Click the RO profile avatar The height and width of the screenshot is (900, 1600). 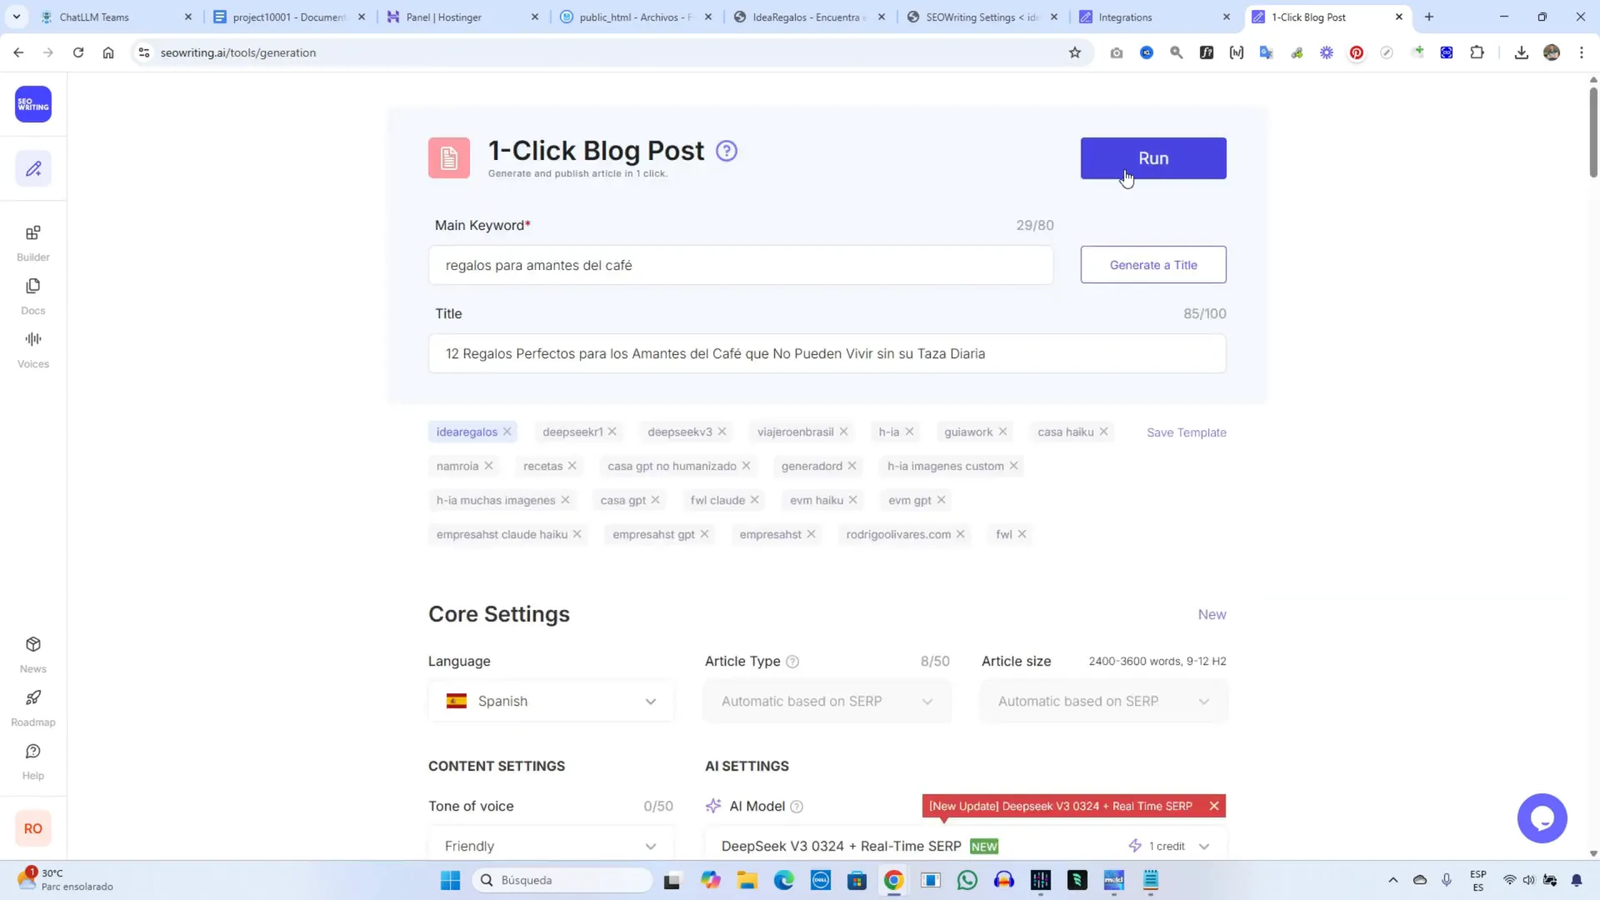click(32, 828)
